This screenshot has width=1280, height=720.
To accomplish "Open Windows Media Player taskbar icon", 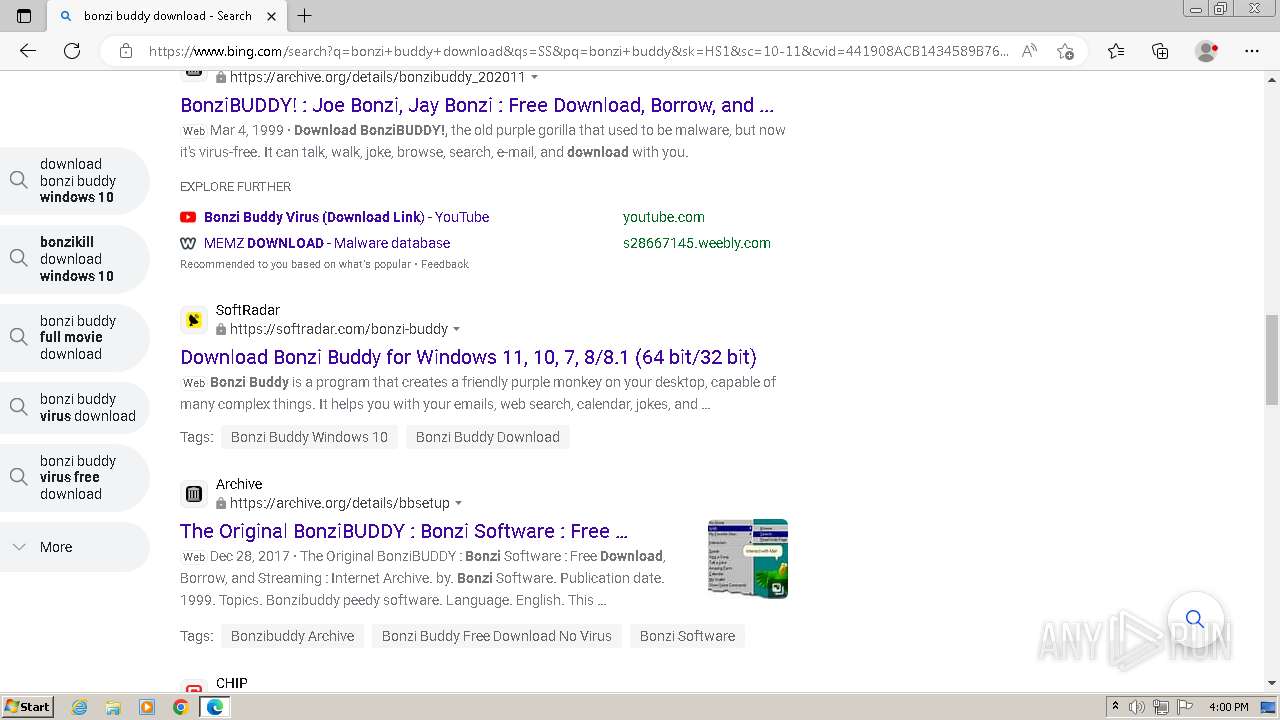I will click(147, 707).
